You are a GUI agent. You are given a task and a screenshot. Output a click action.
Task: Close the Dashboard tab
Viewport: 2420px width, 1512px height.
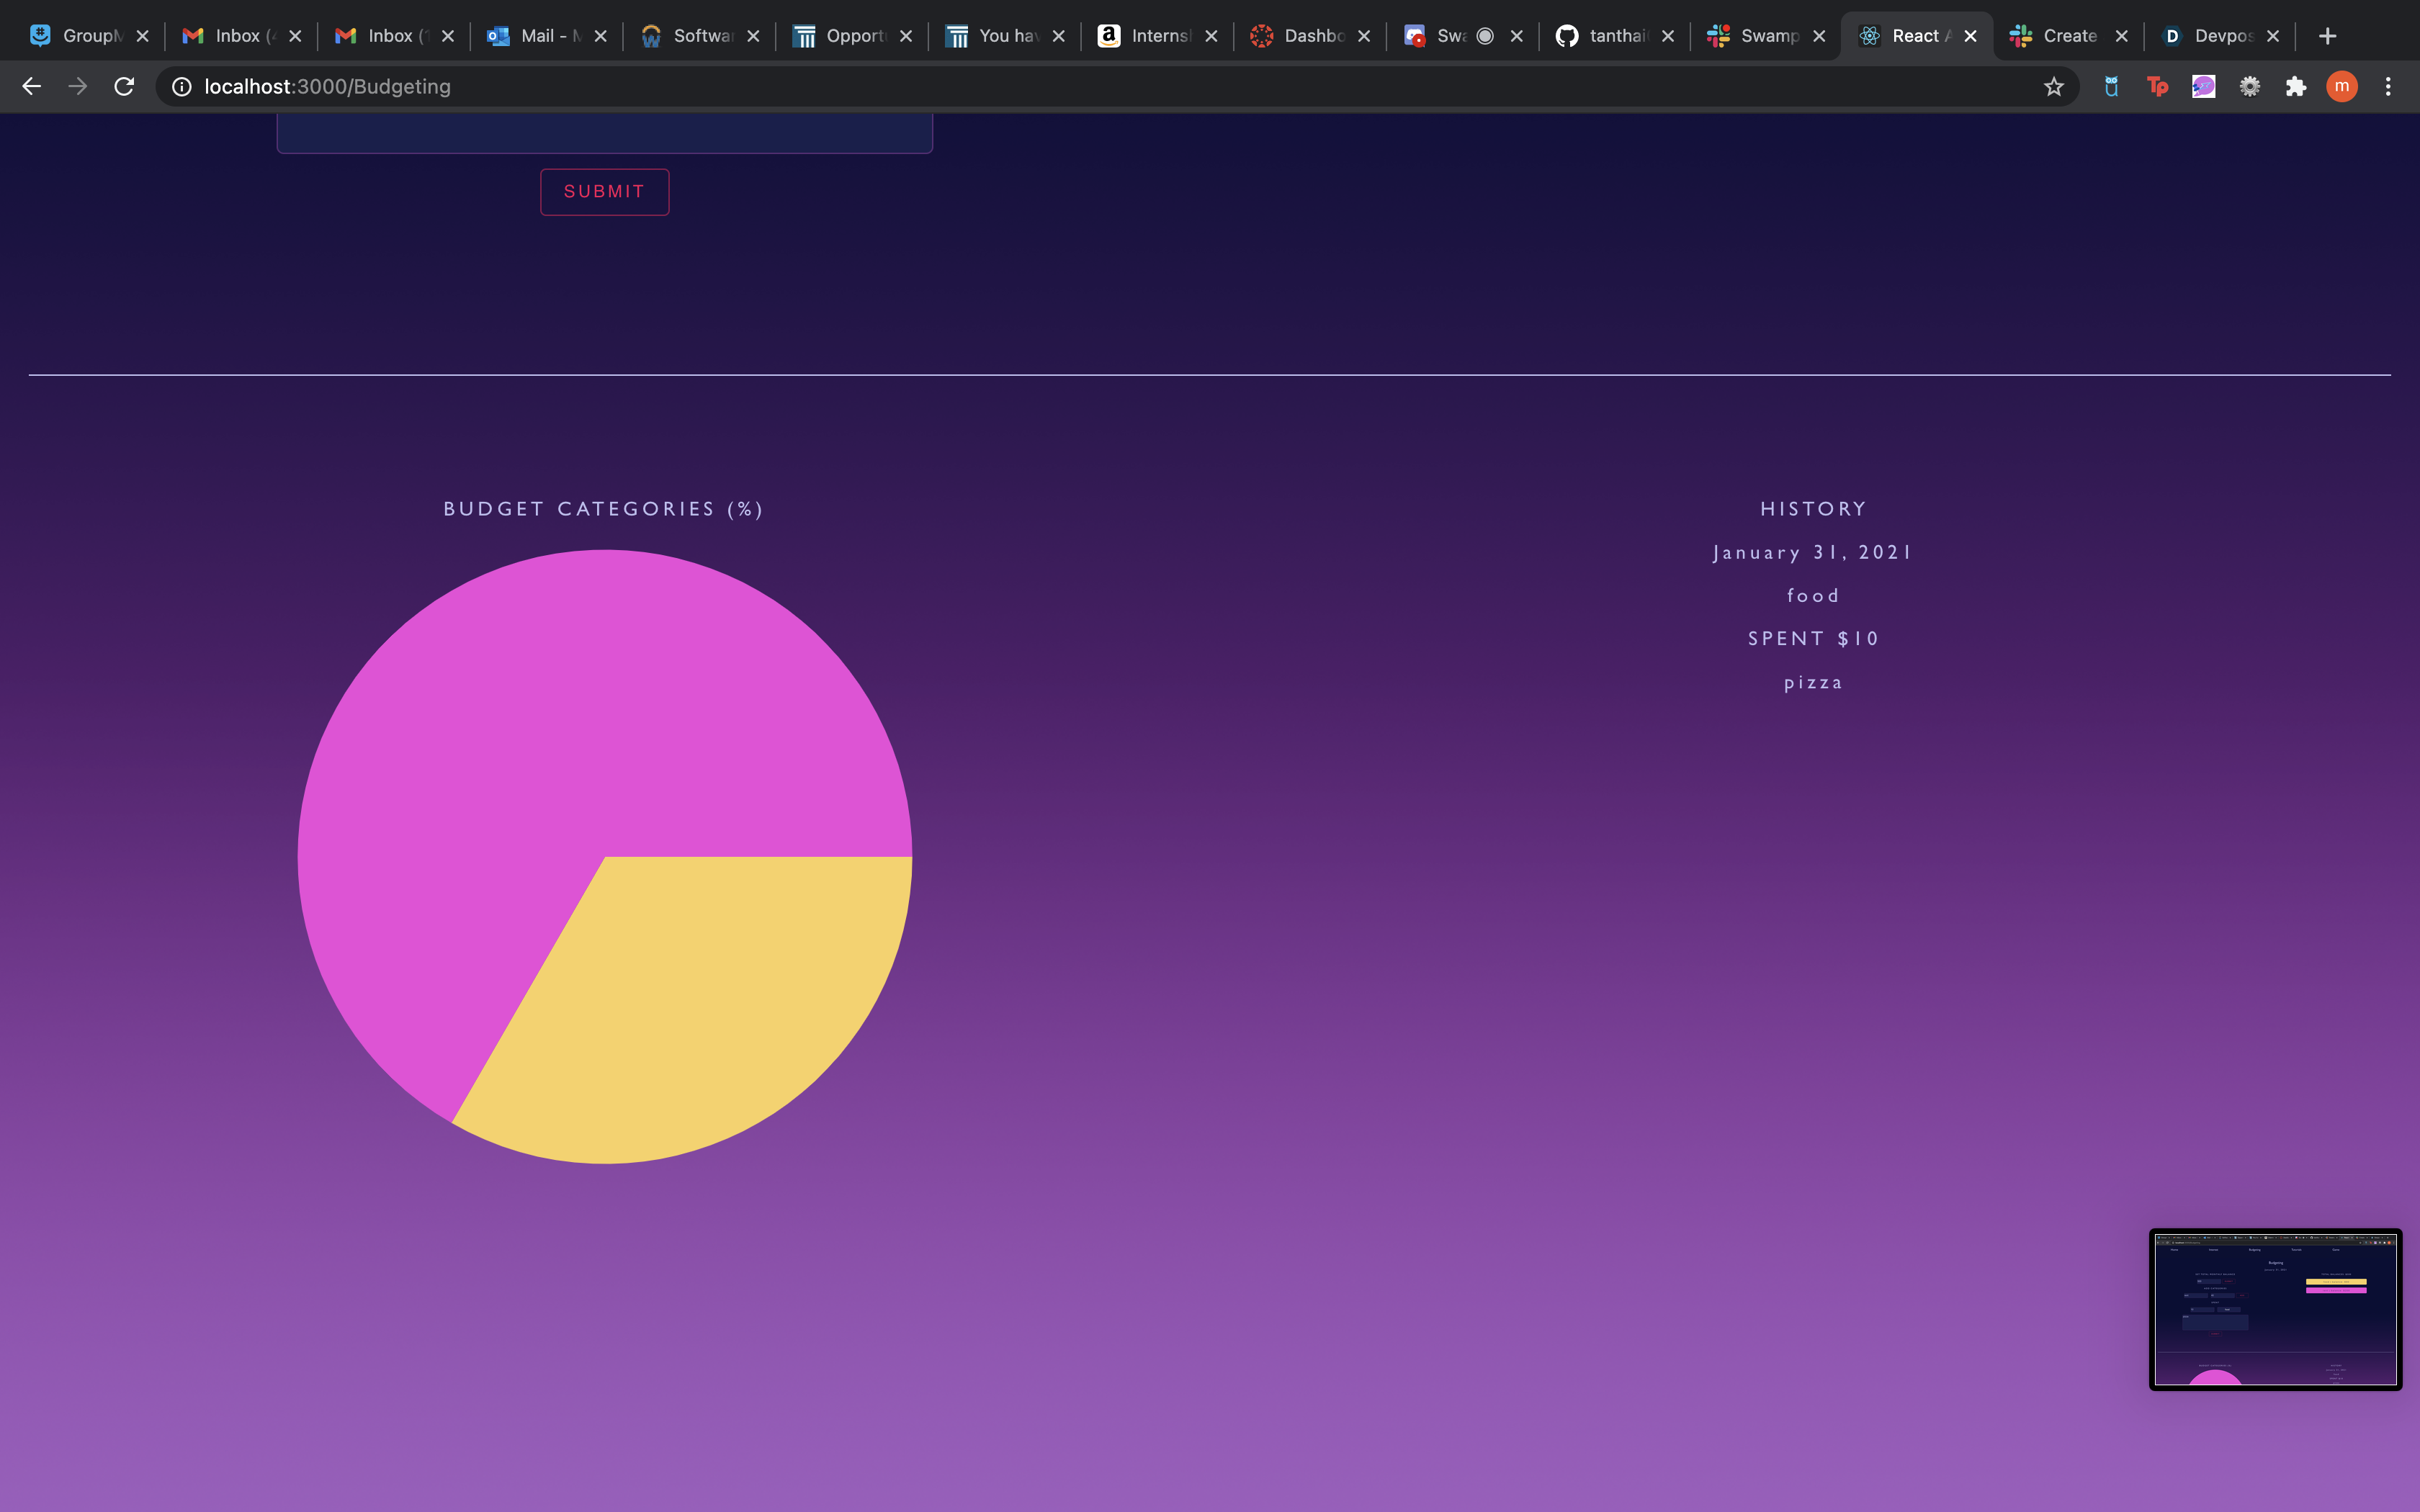[x=1364, y=36]
